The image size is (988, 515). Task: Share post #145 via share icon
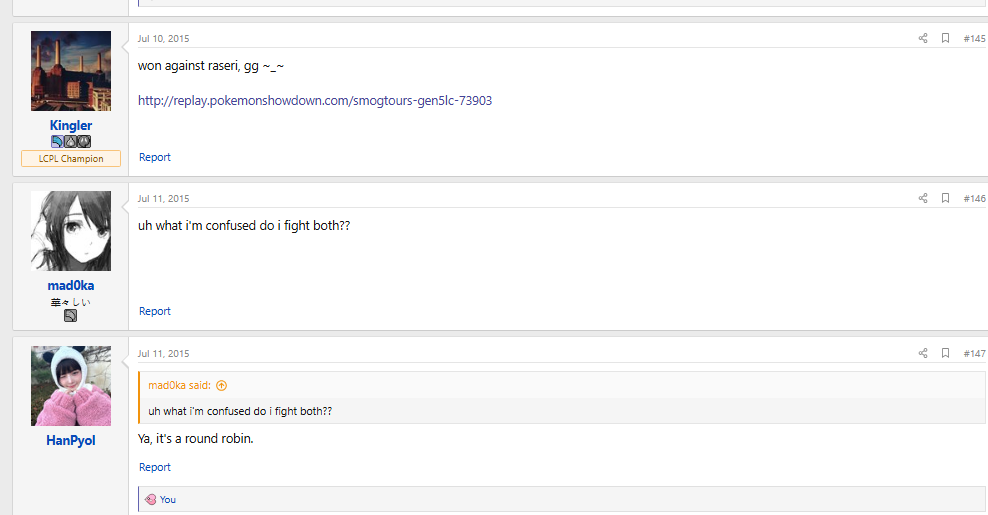coord(923,39)
